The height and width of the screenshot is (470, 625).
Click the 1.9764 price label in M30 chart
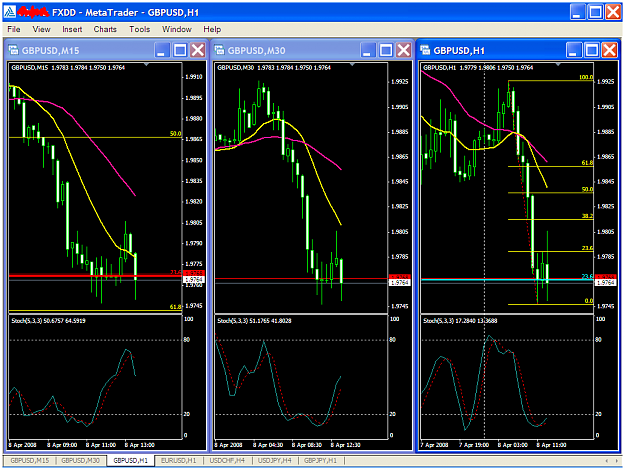click(399, 283)
